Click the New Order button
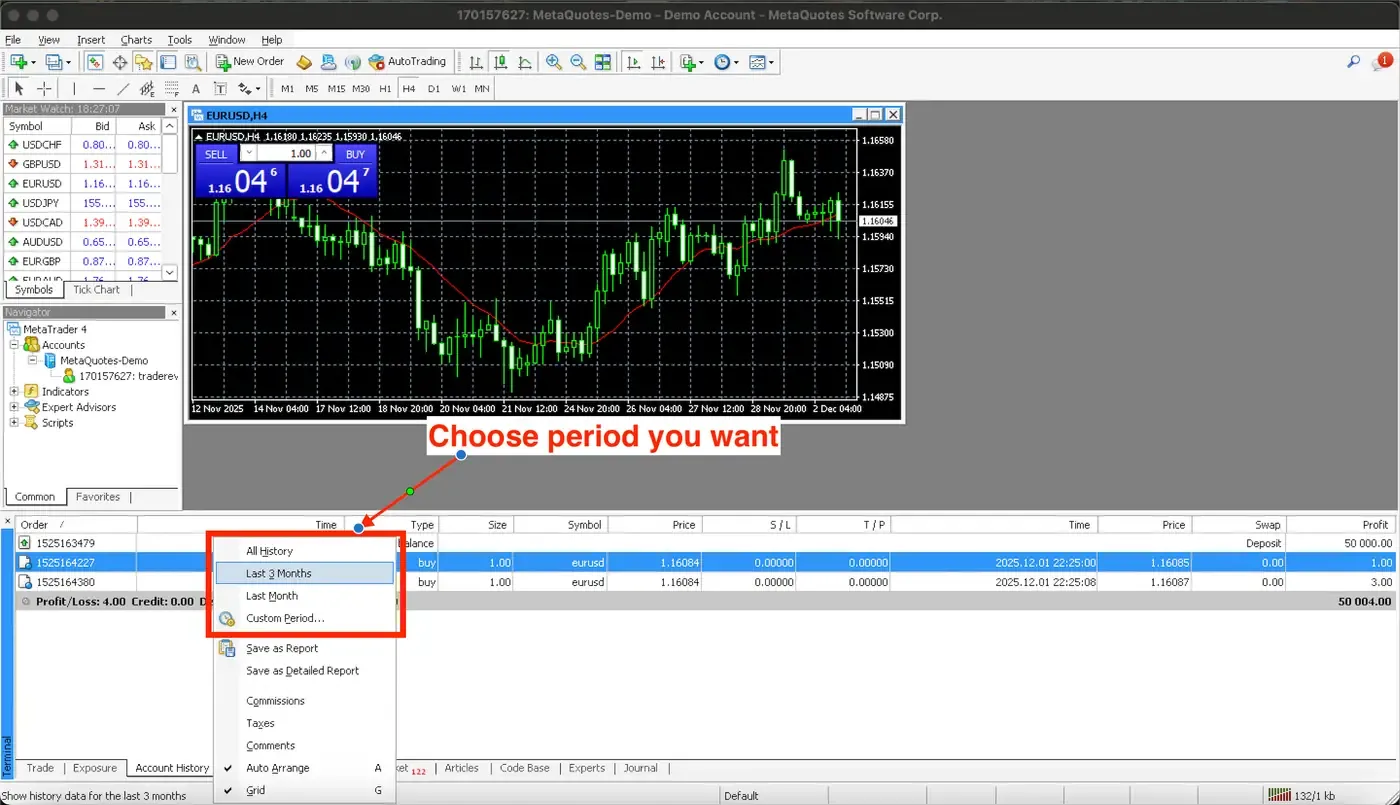Screen dimensions: 1400x805 coord(251,62)
